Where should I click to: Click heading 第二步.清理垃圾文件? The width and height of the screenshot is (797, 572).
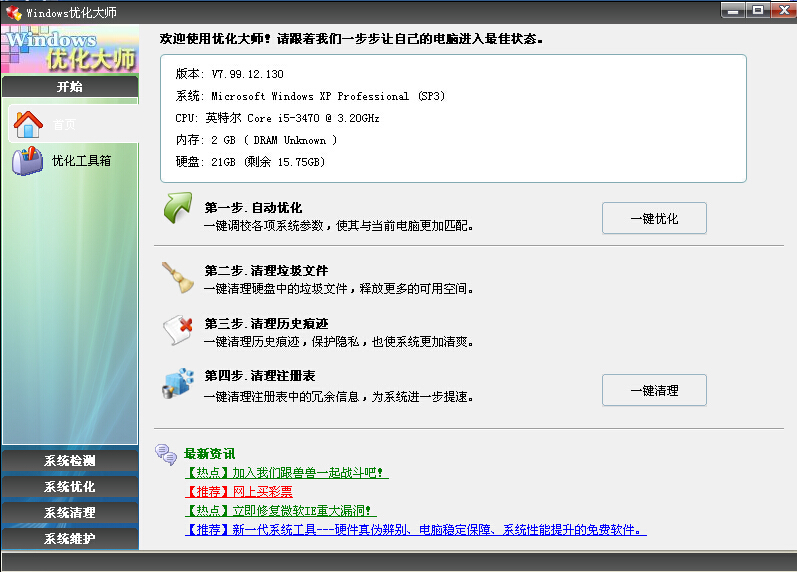click(x=266, y=270)
